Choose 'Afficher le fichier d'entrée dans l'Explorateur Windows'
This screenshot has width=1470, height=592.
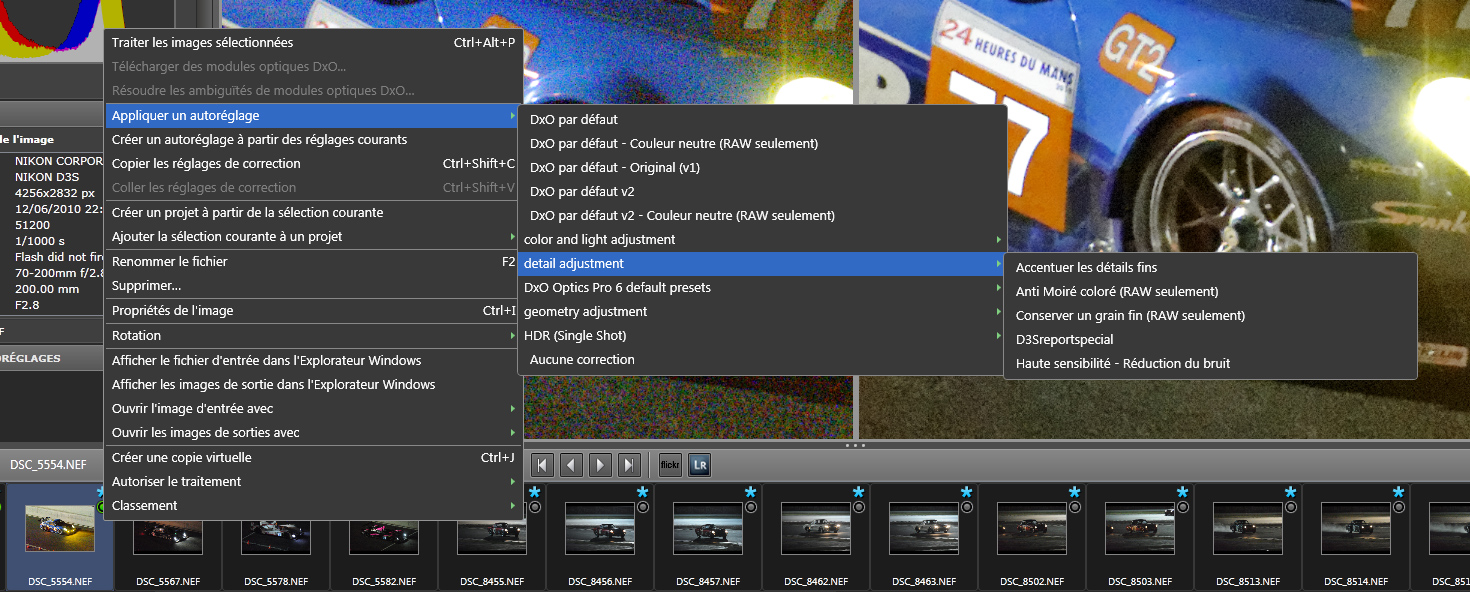click(x=314, y=361)
